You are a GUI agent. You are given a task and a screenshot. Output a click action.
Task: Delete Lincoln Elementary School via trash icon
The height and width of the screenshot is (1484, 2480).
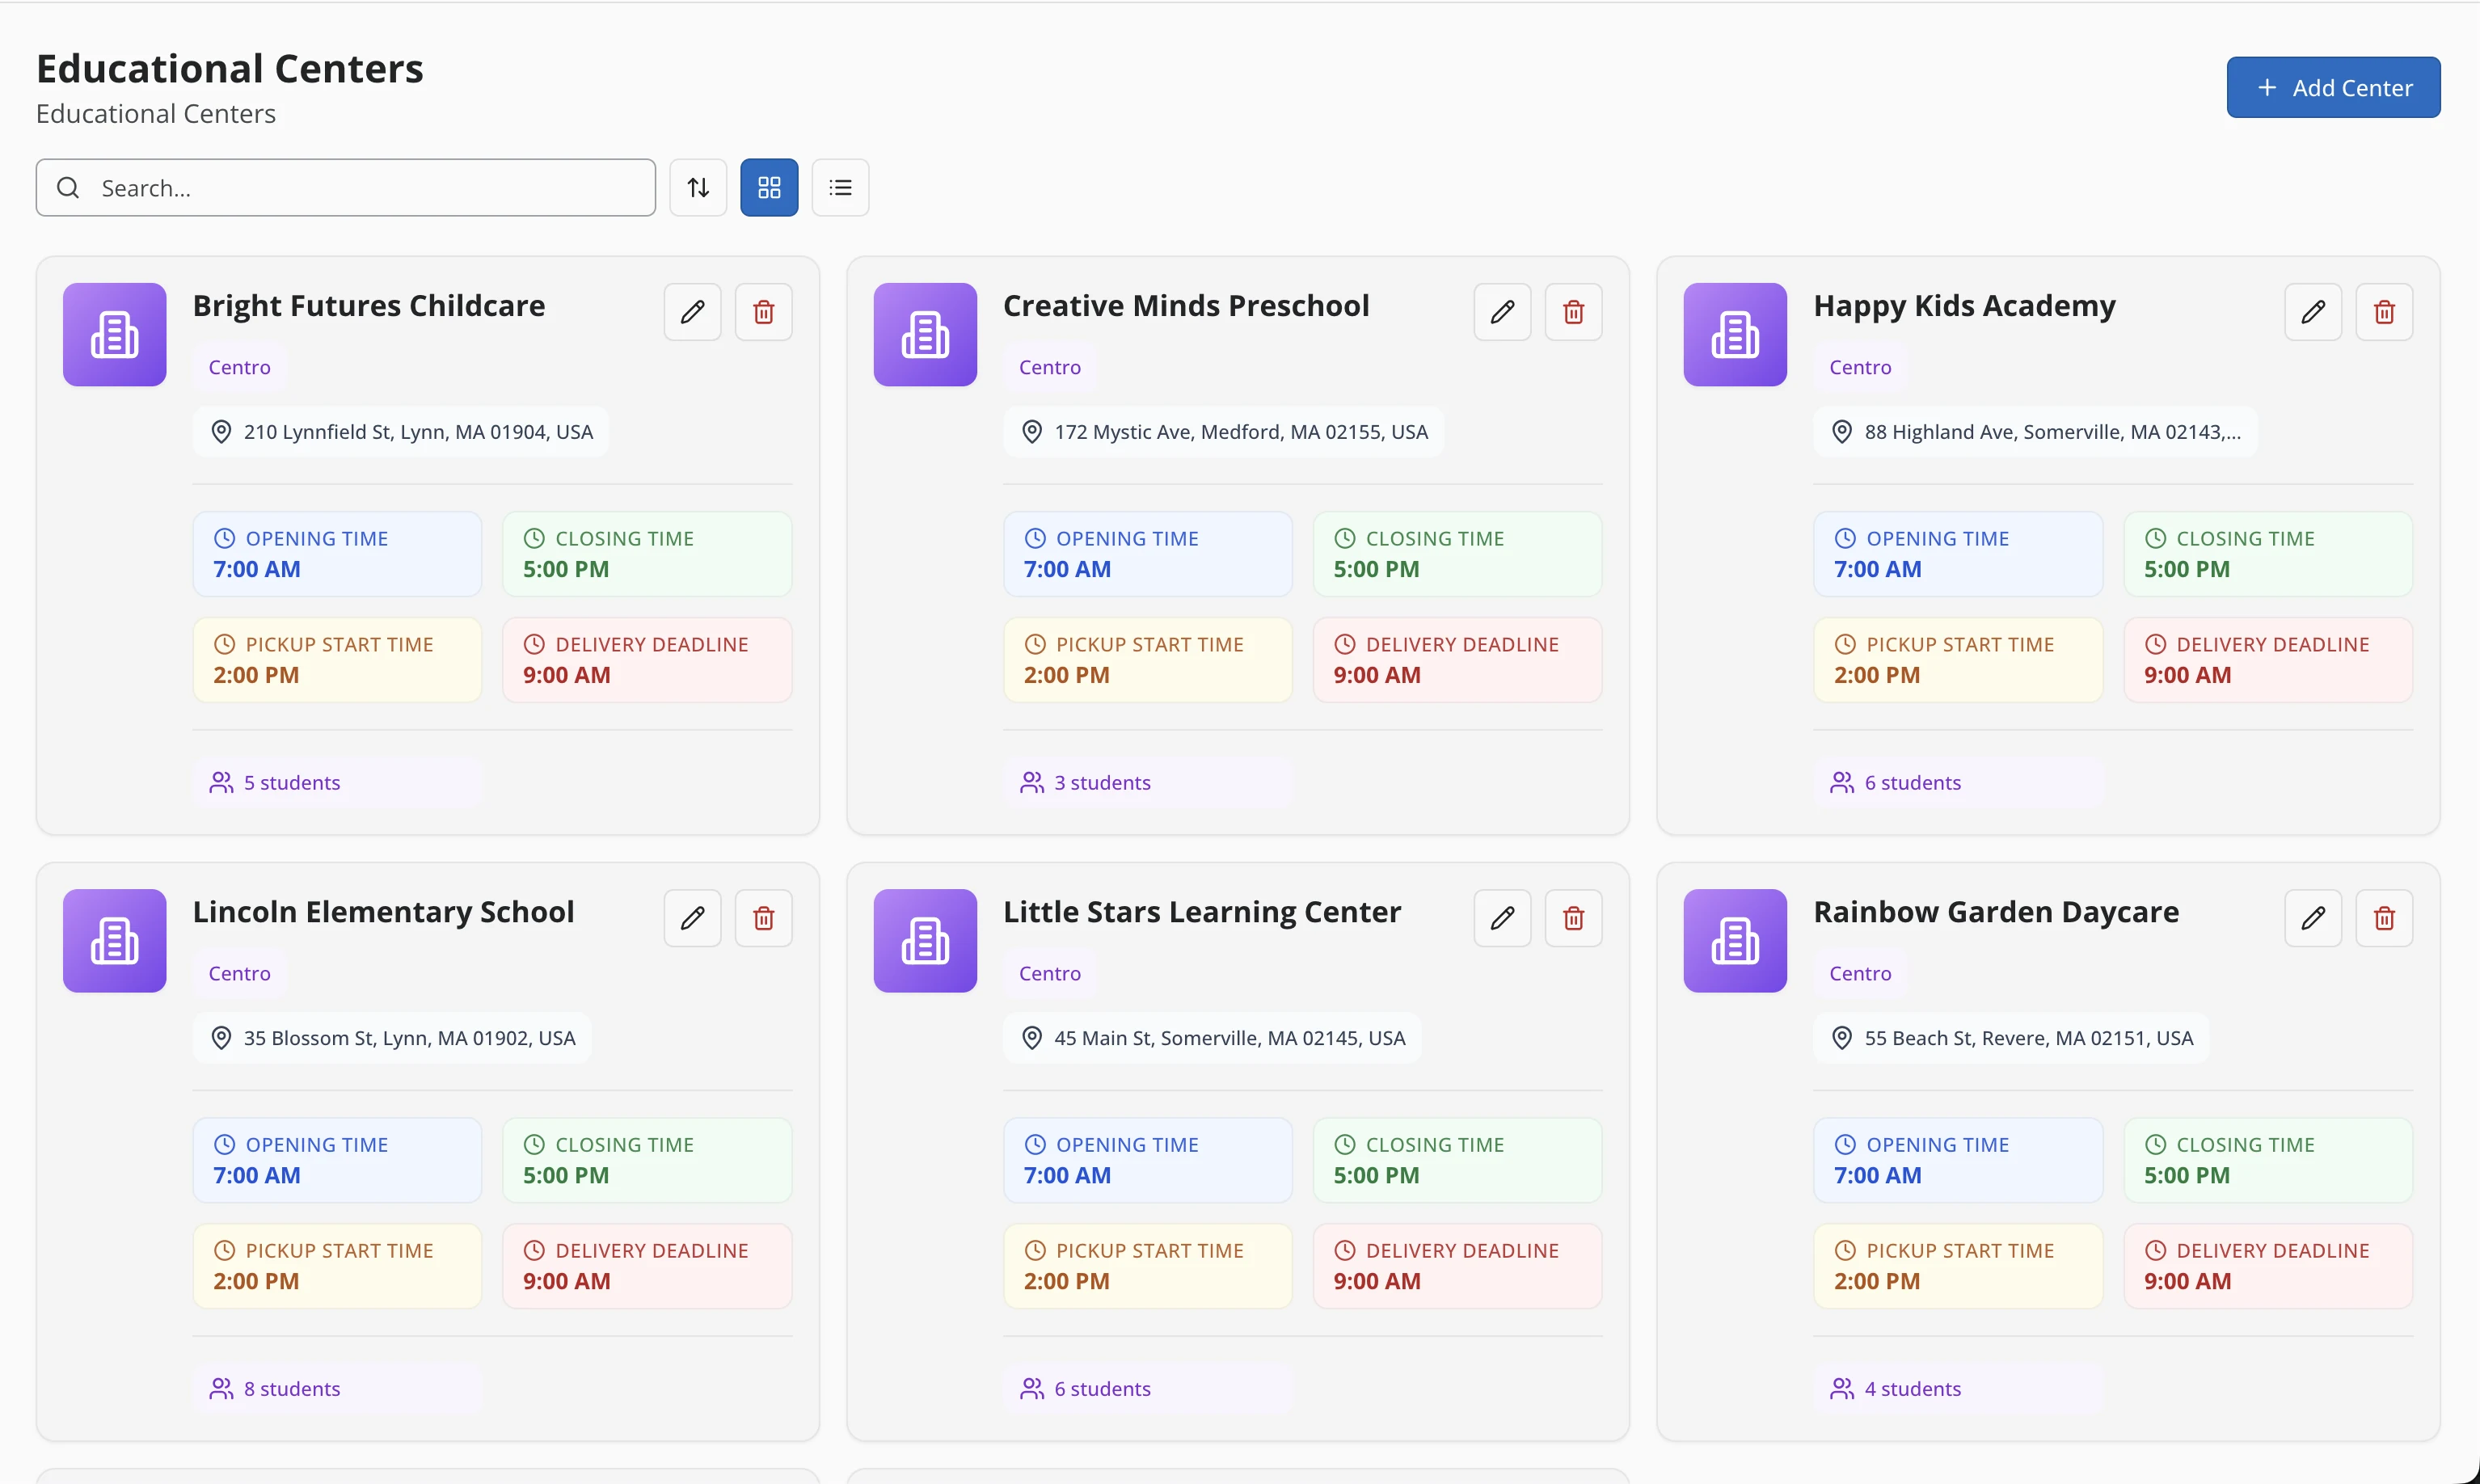tap(764, 918)
